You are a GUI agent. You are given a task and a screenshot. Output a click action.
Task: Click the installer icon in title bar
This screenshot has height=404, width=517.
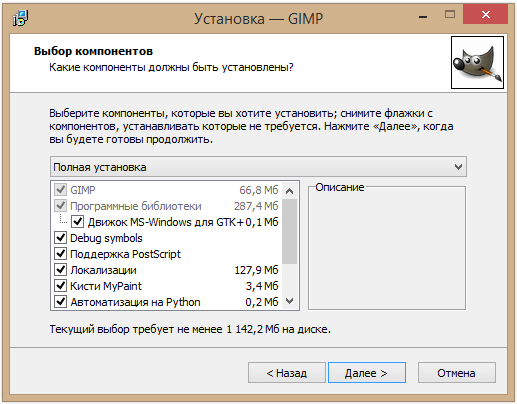coord(20,18)
